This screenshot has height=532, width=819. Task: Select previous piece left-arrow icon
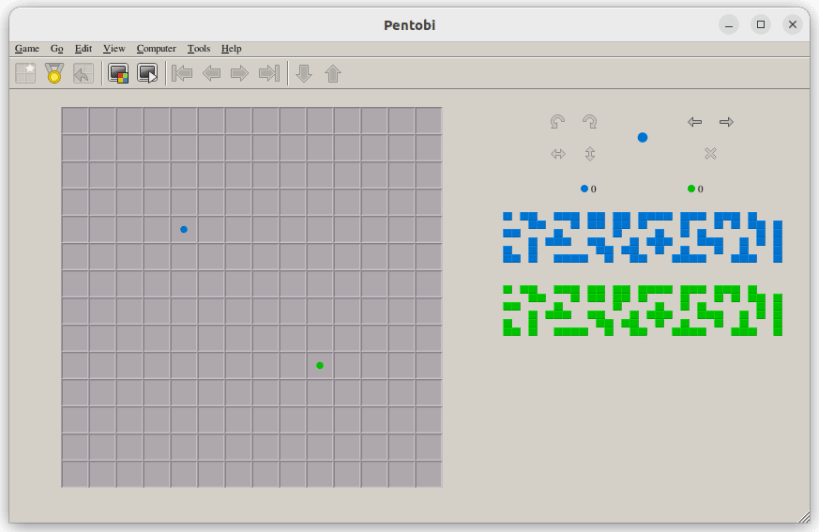(x=694, y=122)
